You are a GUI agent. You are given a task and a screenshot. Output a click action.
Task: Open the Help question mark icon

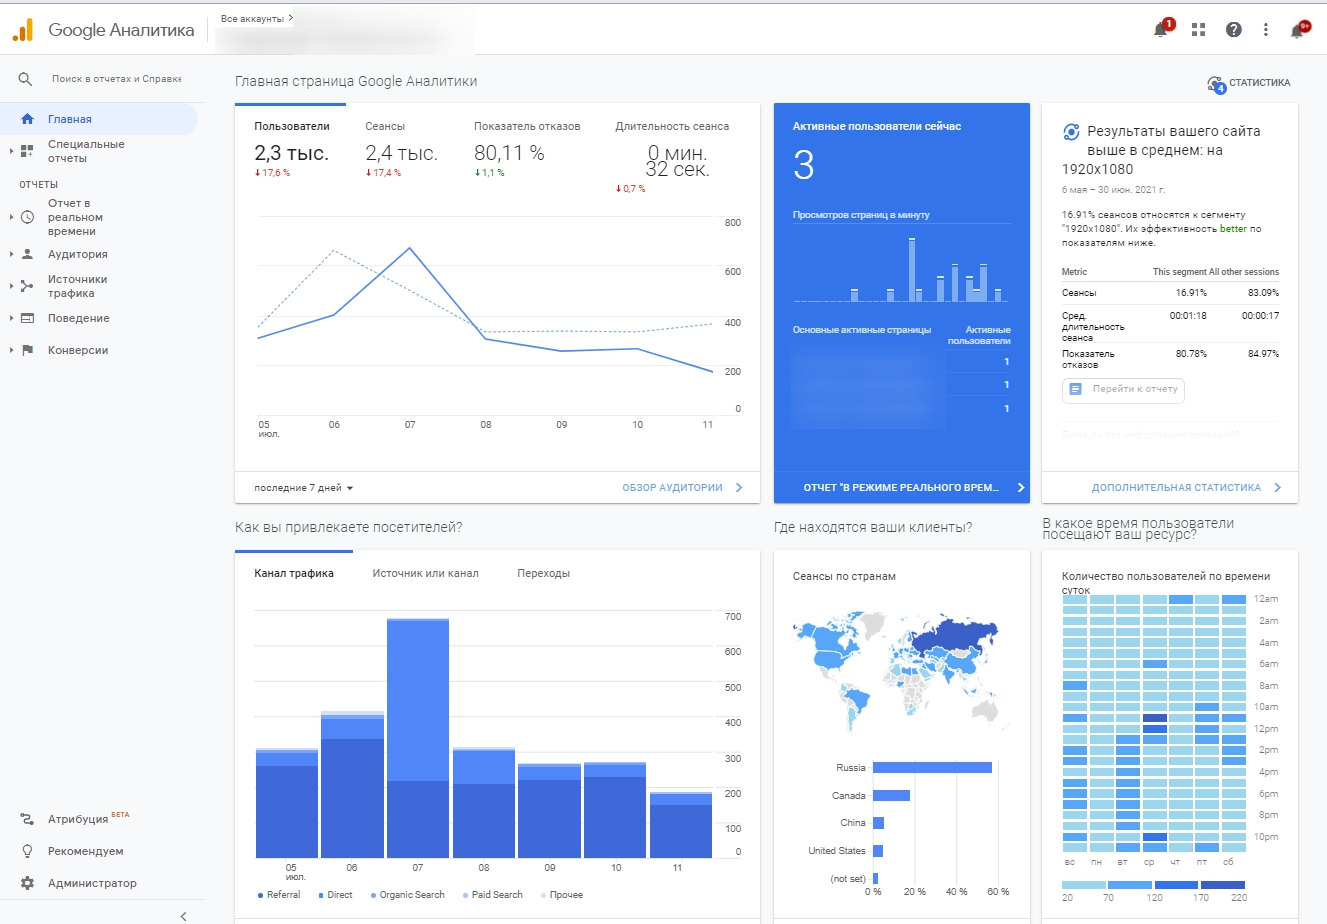(x=1234, y=30)
